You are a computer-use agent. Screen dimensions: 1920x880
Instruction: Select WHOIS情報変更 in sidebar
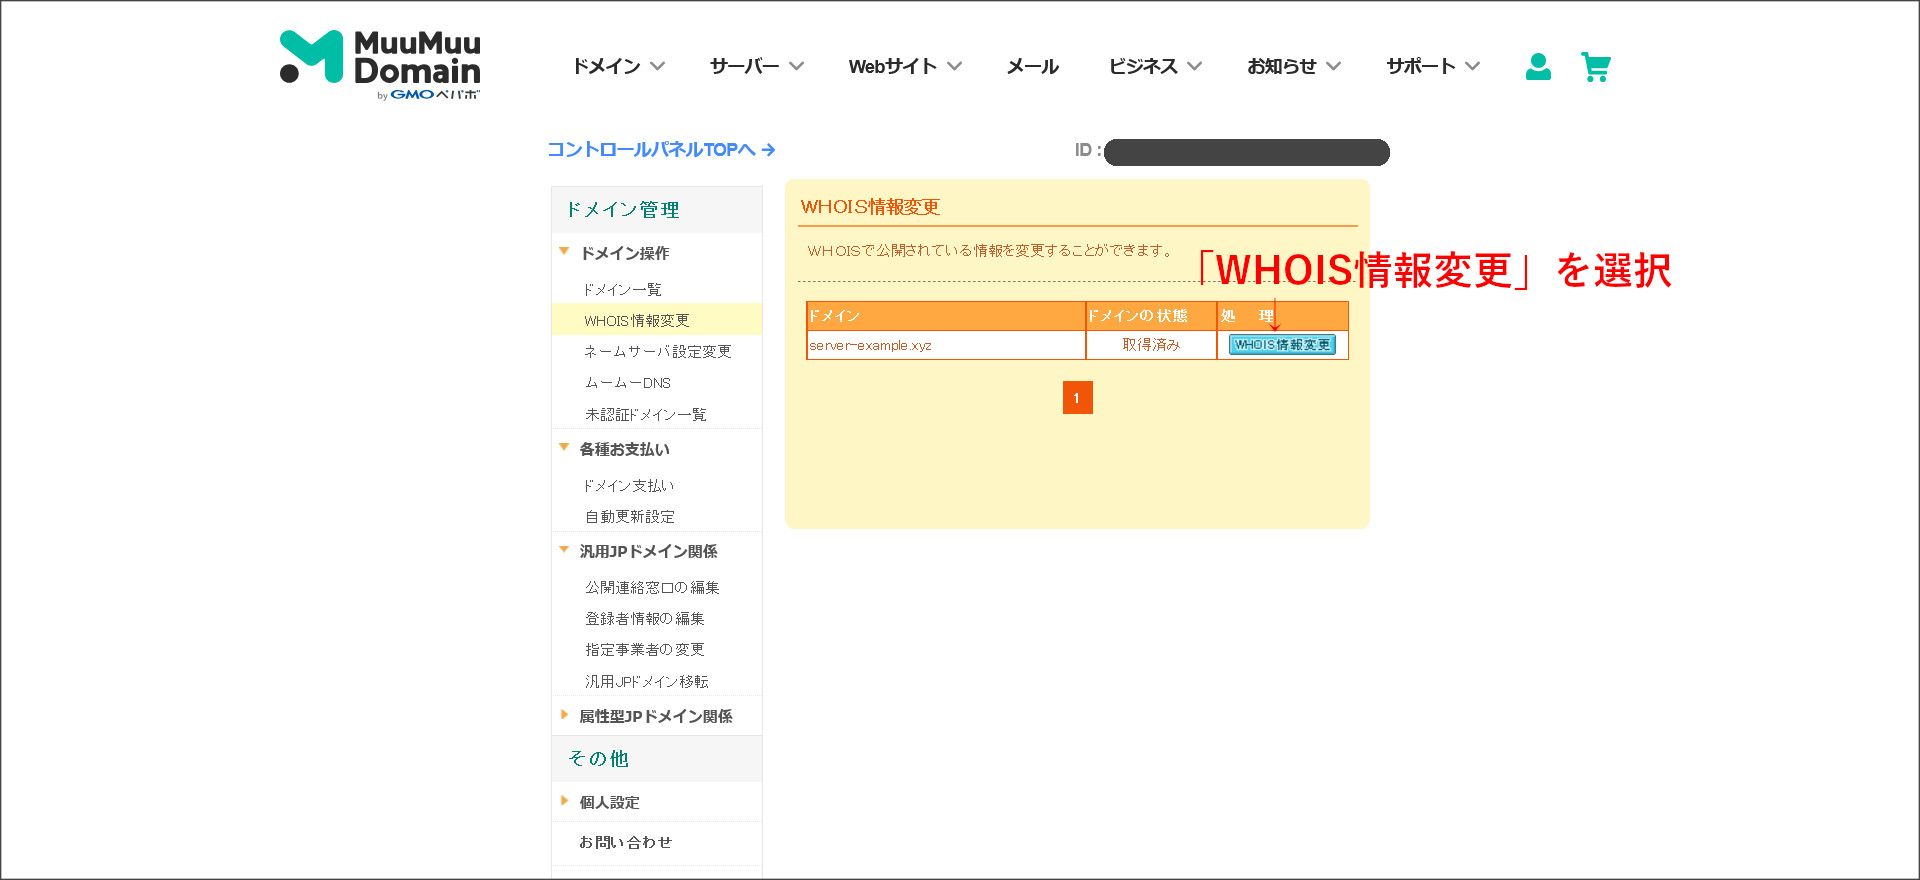tap(656, 320)
